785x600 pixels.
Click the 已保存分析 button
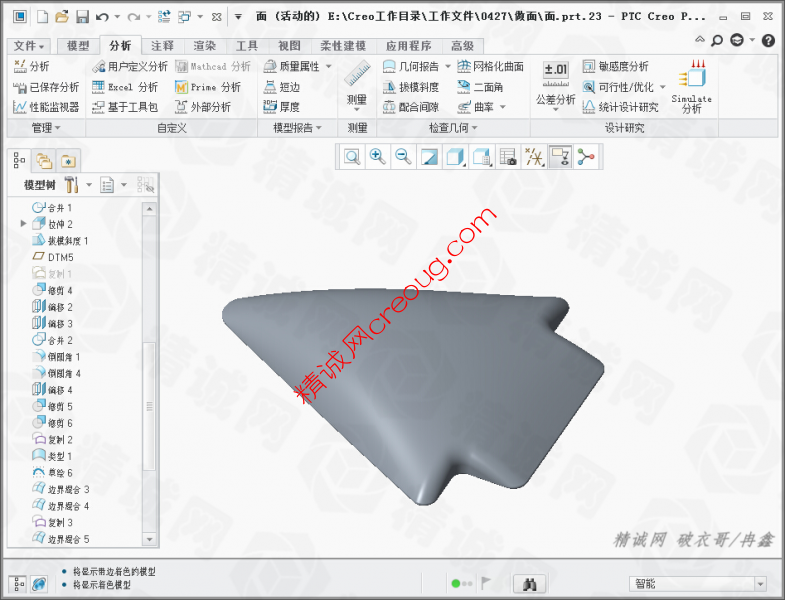click(x=46, y=87)
